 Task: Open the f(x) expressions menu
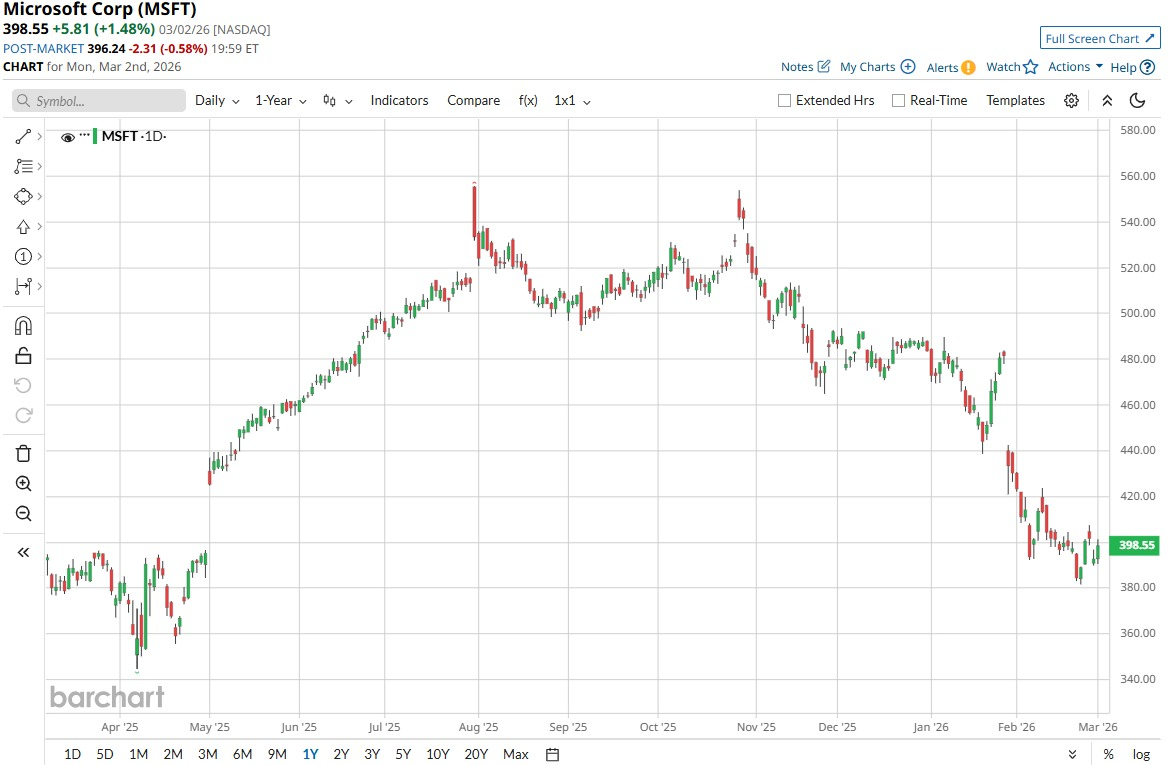pyautogui.click(x=528, y=101)
